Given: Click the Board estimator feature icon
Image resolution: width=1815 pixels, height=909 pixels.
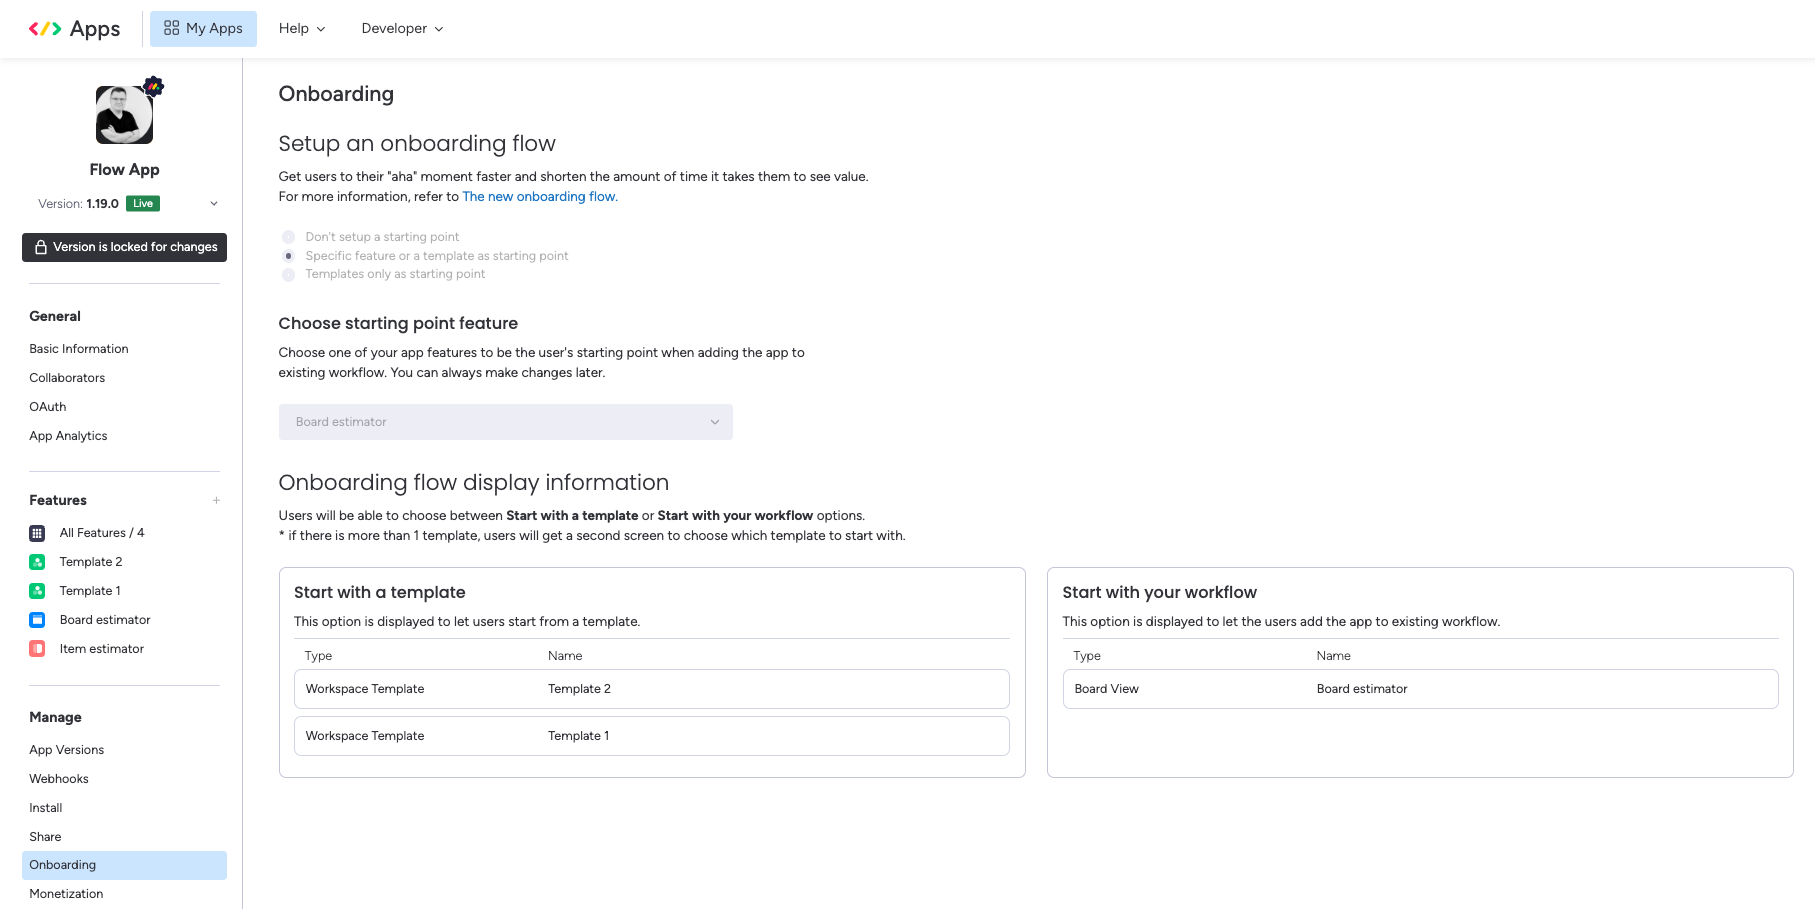Looking at the screenshot, I should coord(37,619).
